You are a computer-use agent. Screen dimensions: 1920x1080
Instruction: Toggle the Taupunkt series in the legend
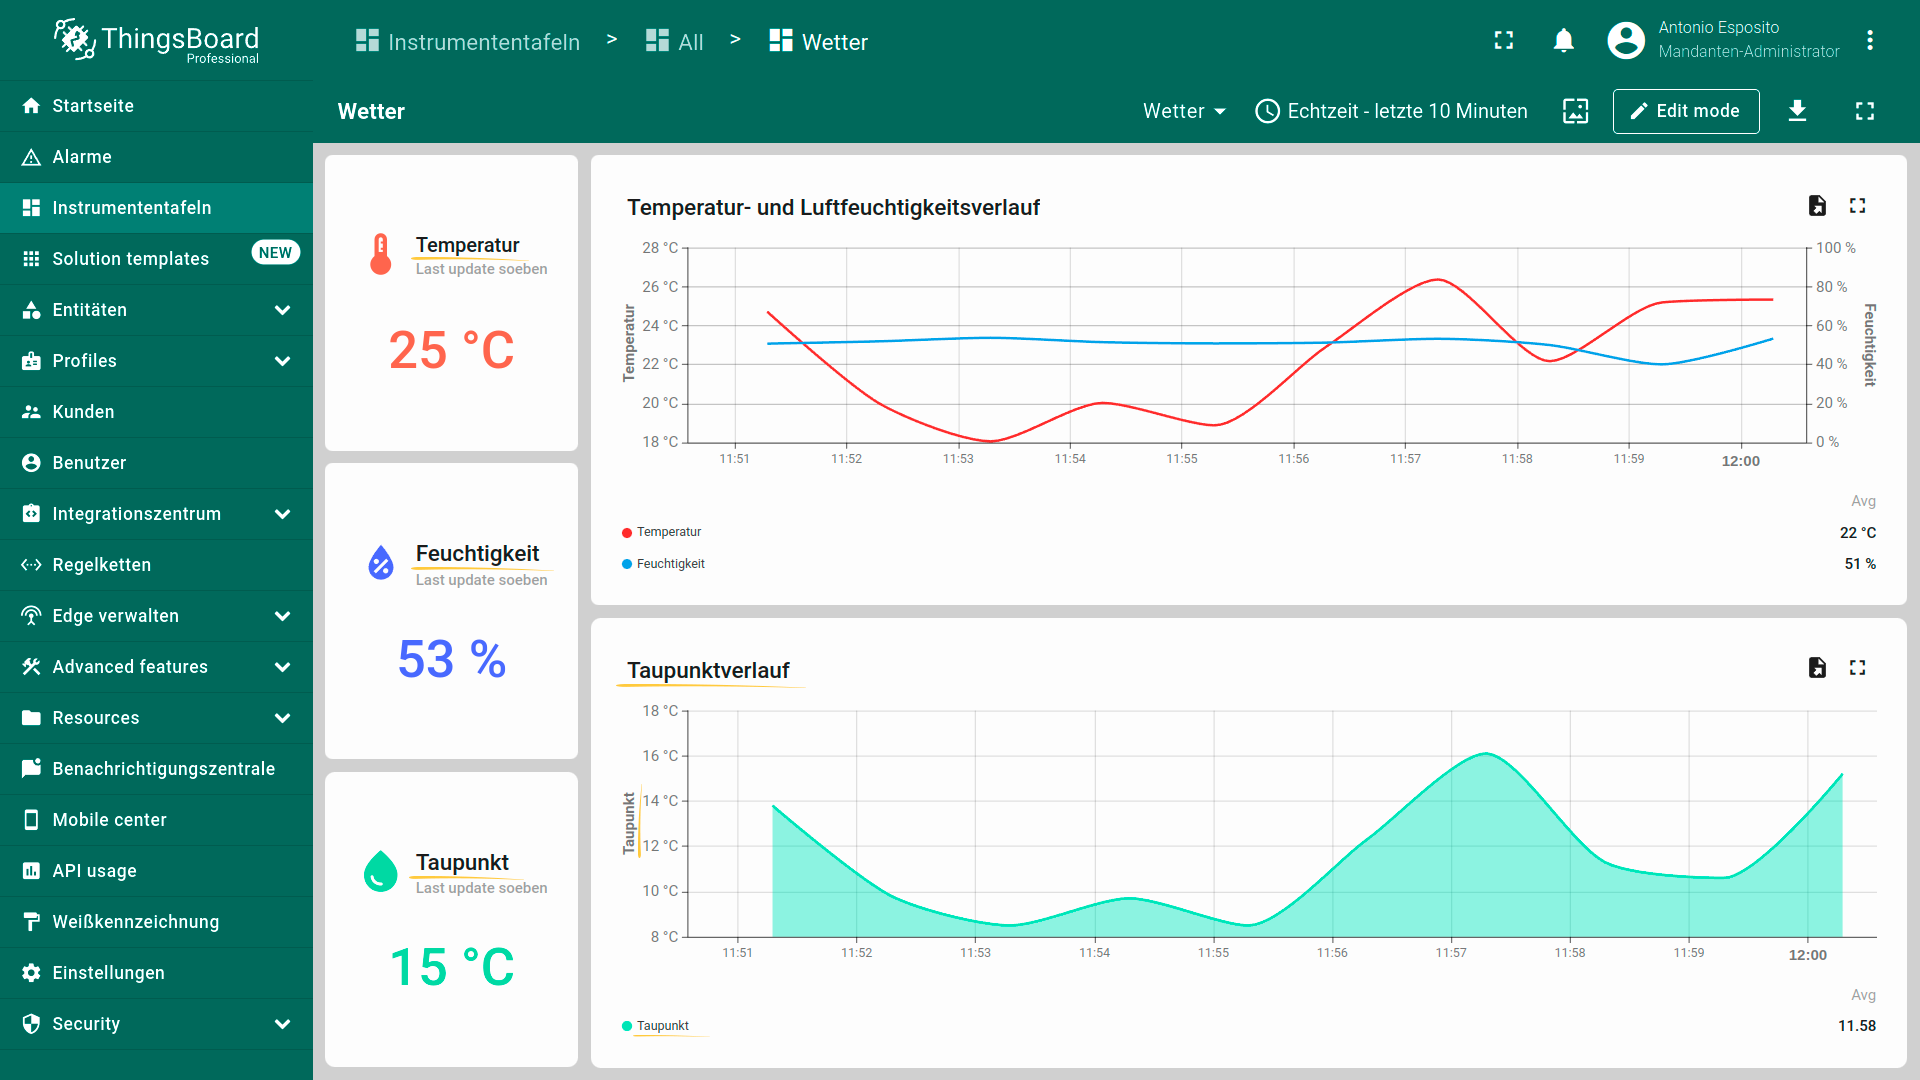point(662,1026)
